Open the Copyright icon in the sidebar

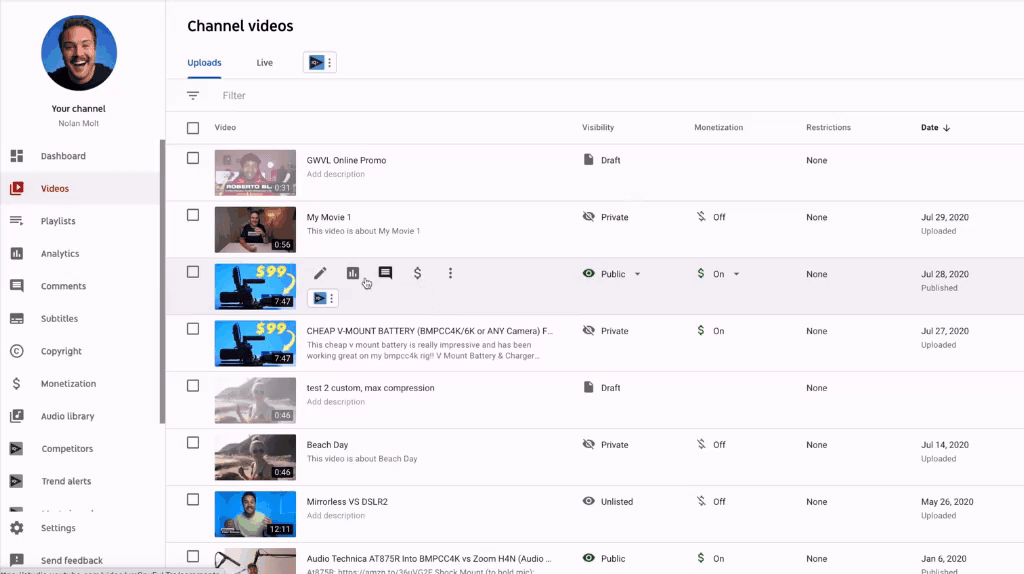(x=17, y=351)
